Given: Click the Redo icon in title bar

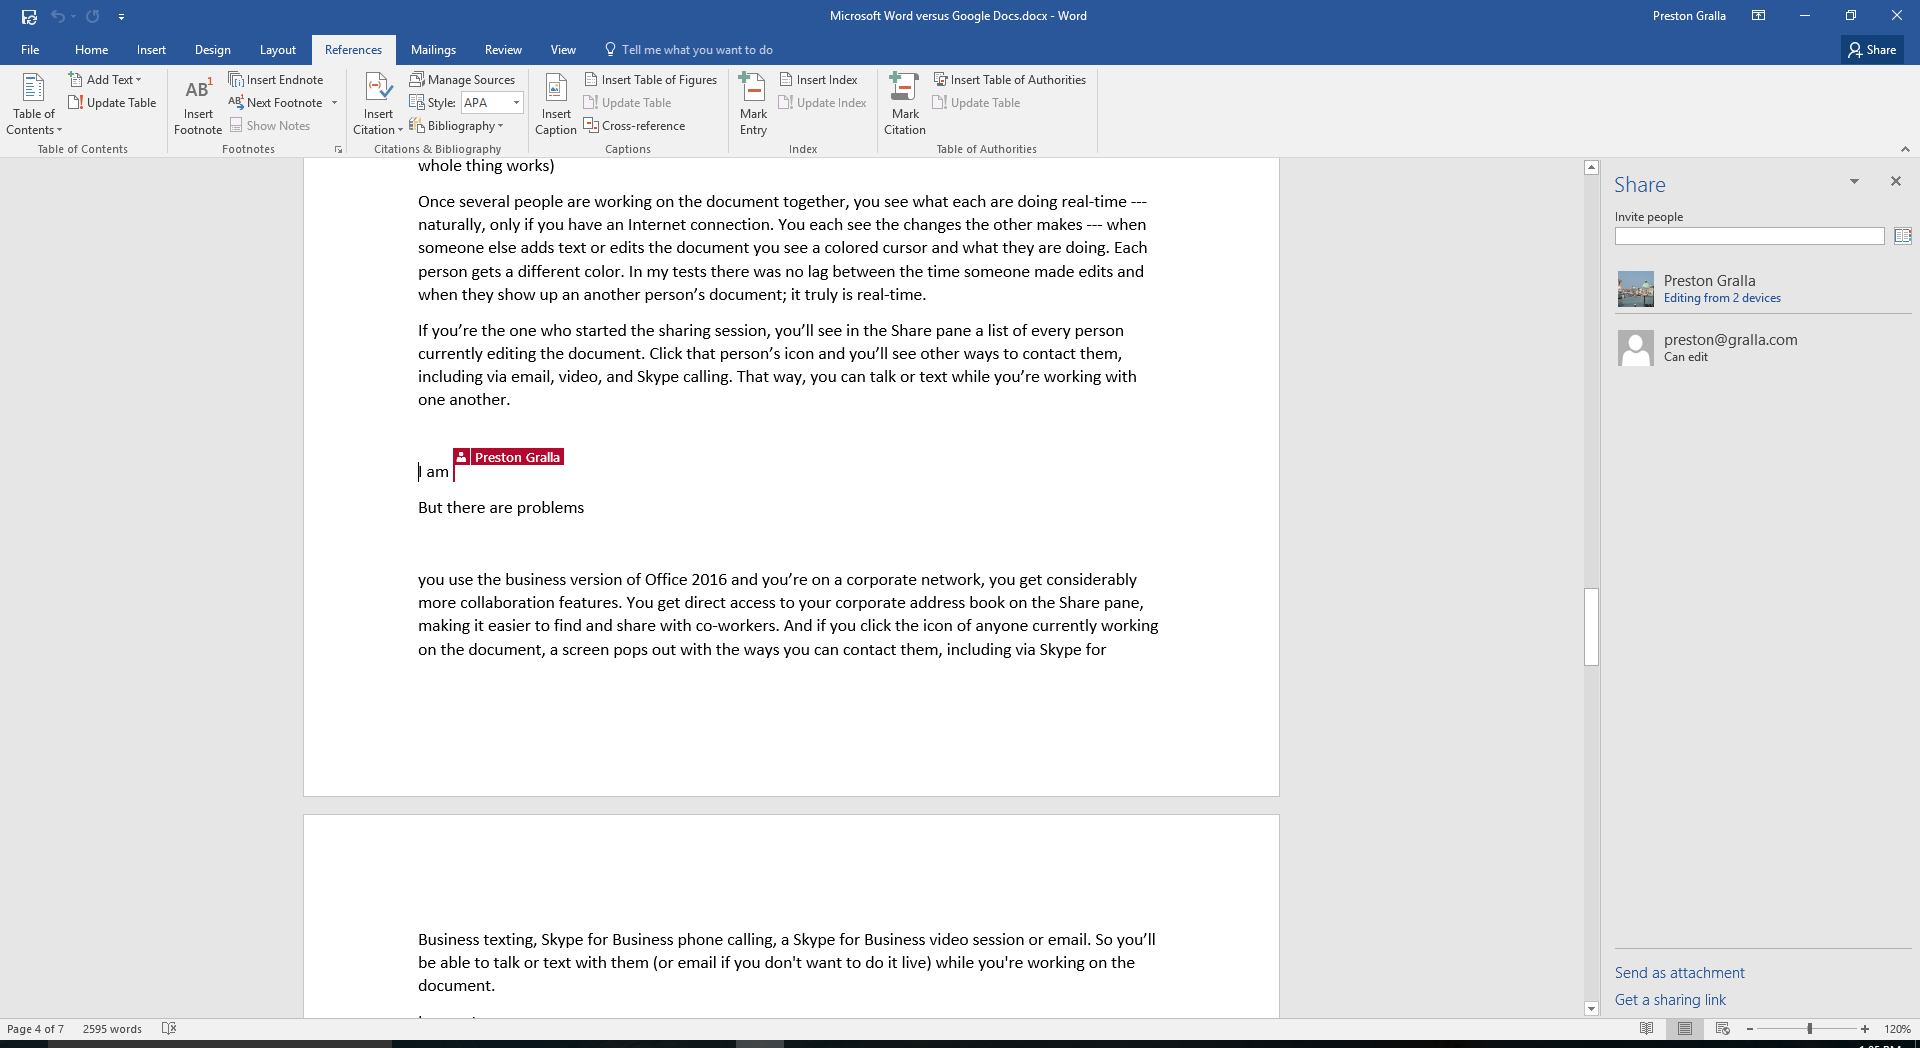Looking at the screenshot, I should point(93,16).
